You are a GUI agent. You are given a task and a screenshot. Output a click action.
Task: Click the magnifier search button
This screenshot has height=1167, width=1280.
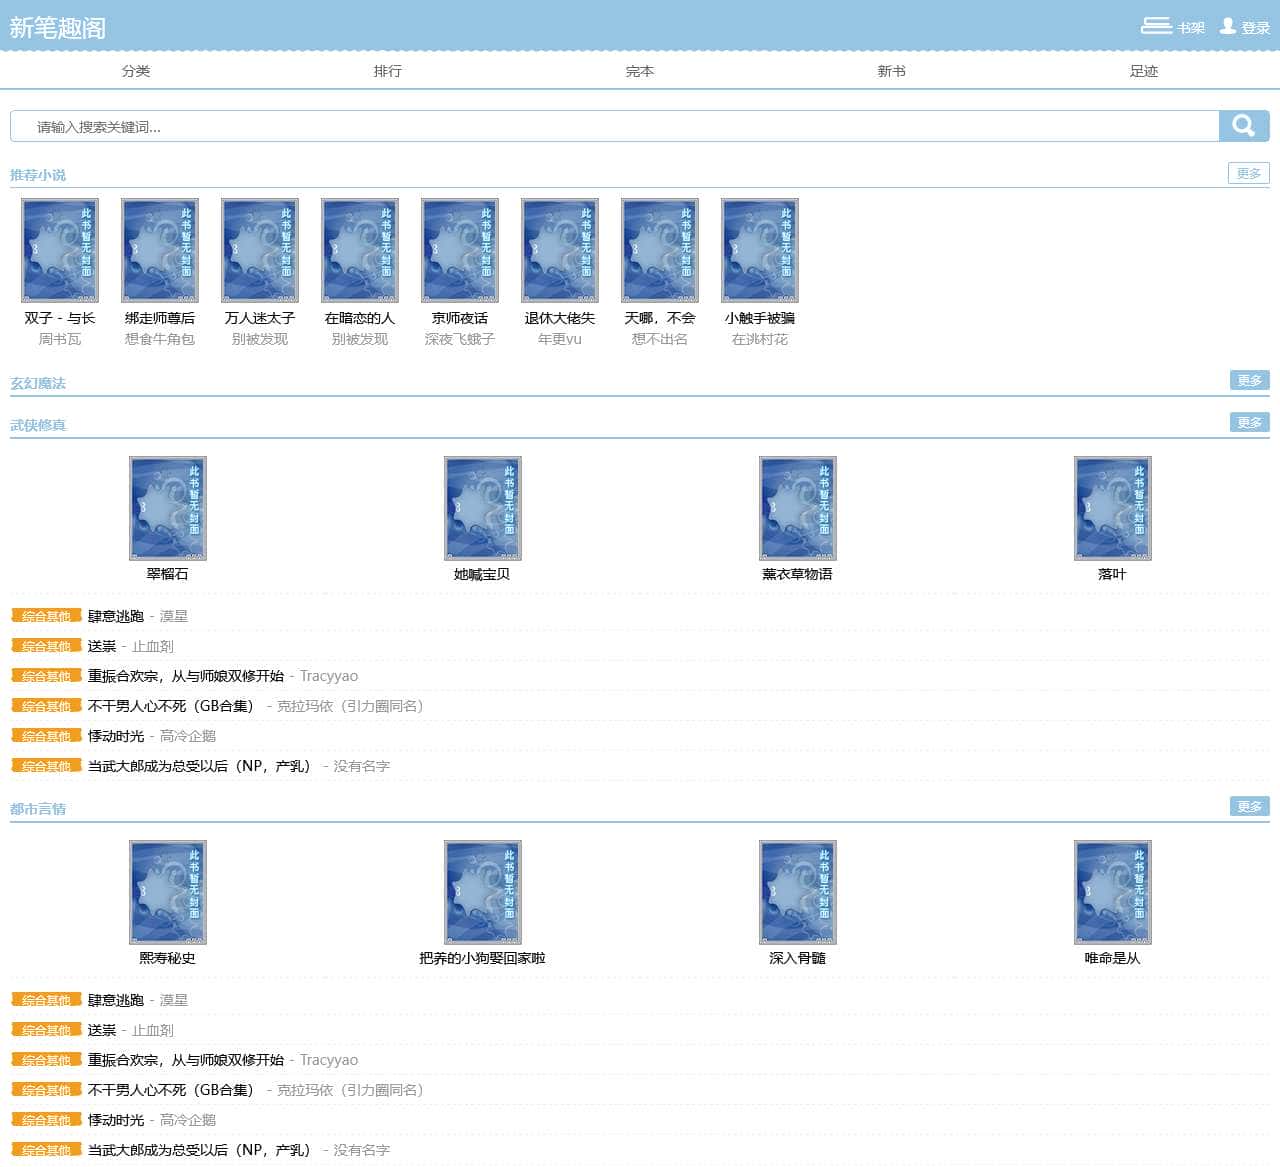(x=1243, y=126)
